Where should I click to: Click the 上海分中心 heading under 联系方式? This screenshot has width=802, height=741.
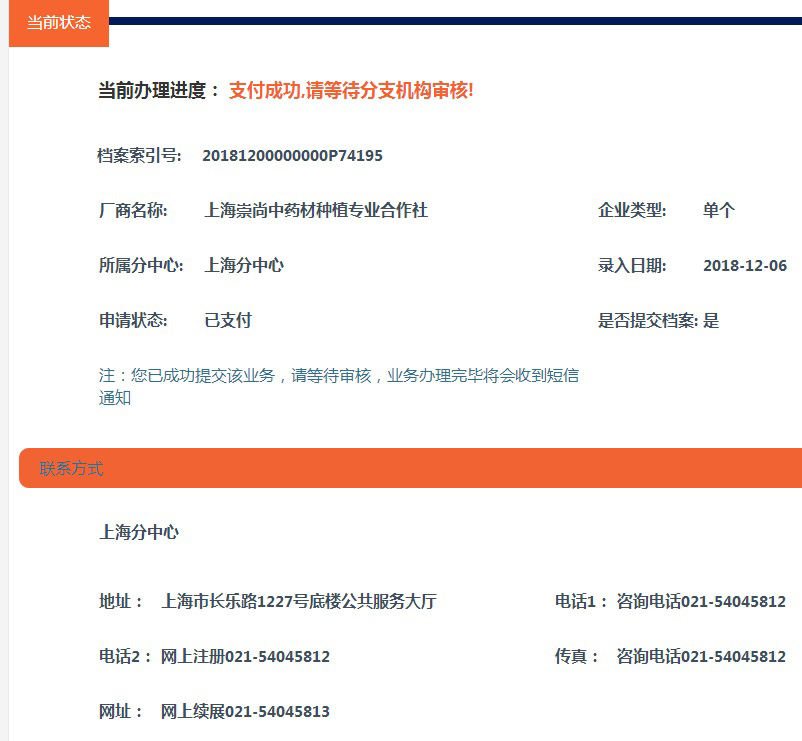click(x=139, y=532)
